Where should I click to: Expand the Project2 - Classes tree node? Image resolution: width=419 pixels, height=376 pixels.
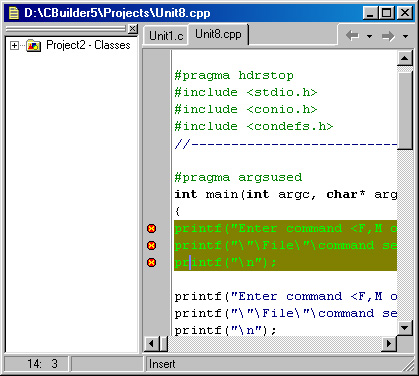(14, 45)
